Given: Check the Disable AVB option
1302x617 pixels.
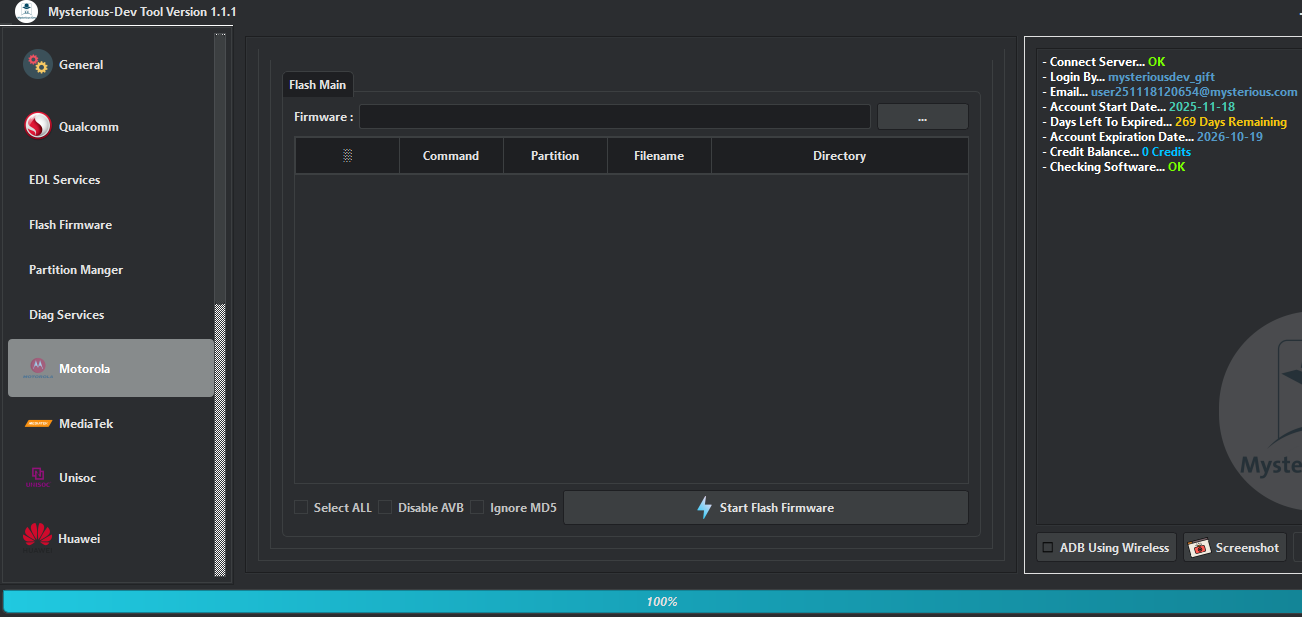Looking at the screenshot, I should coord(385,507).
